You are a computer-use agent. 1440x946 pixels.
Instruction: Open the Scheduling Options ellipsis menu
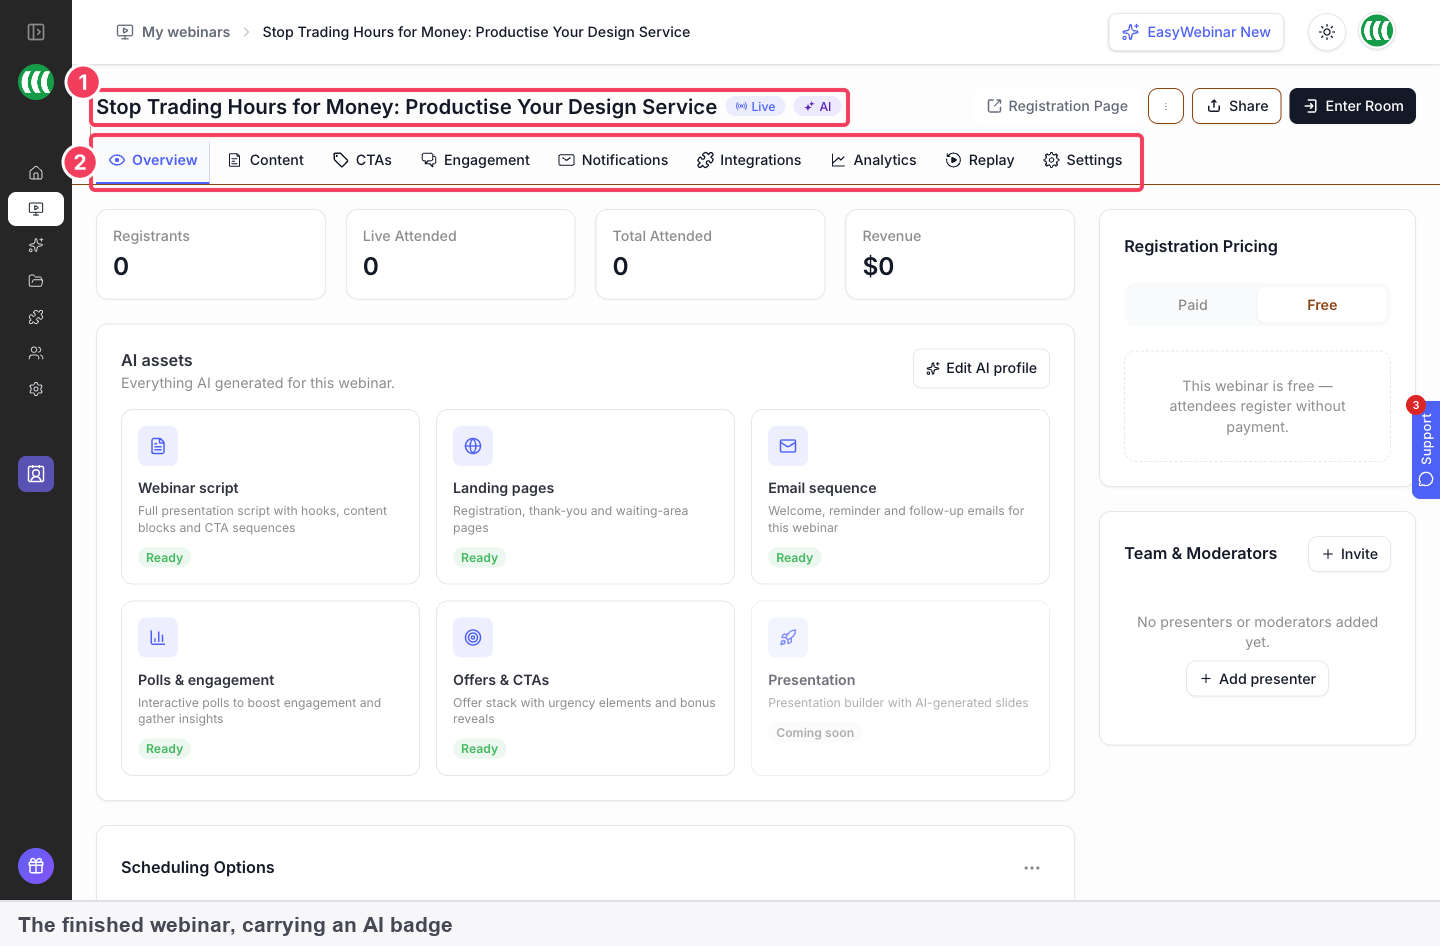1032,868
